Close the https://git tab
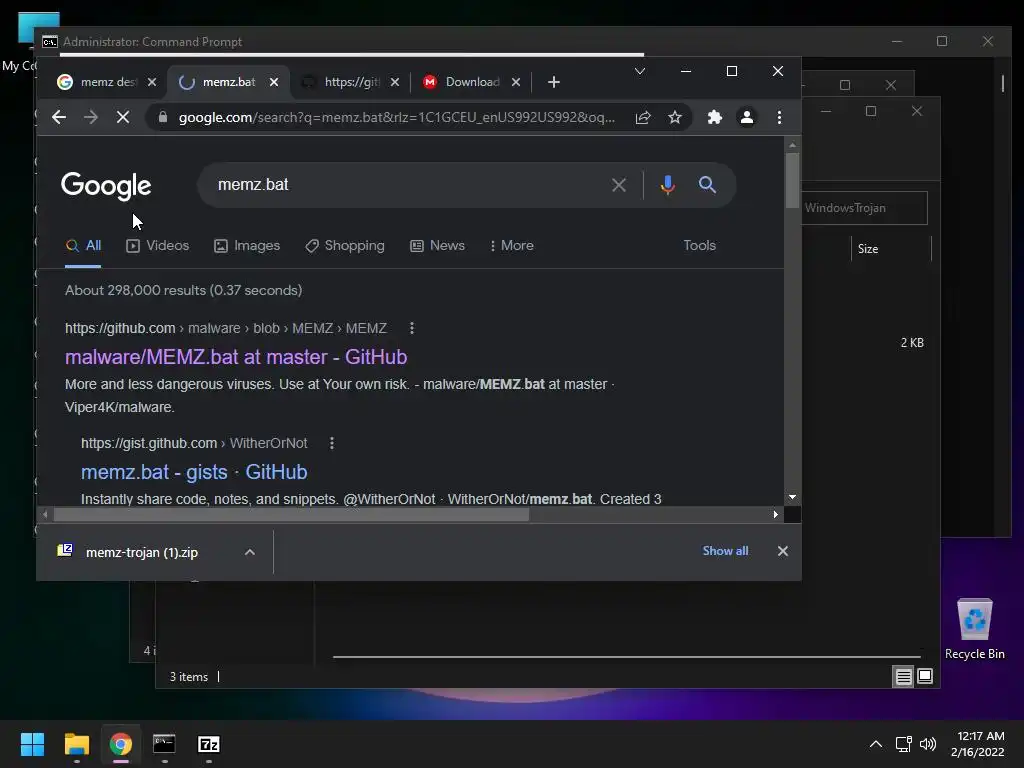Image resolution: width=1024 pixels, height=768 pixels. pos(394,82)
